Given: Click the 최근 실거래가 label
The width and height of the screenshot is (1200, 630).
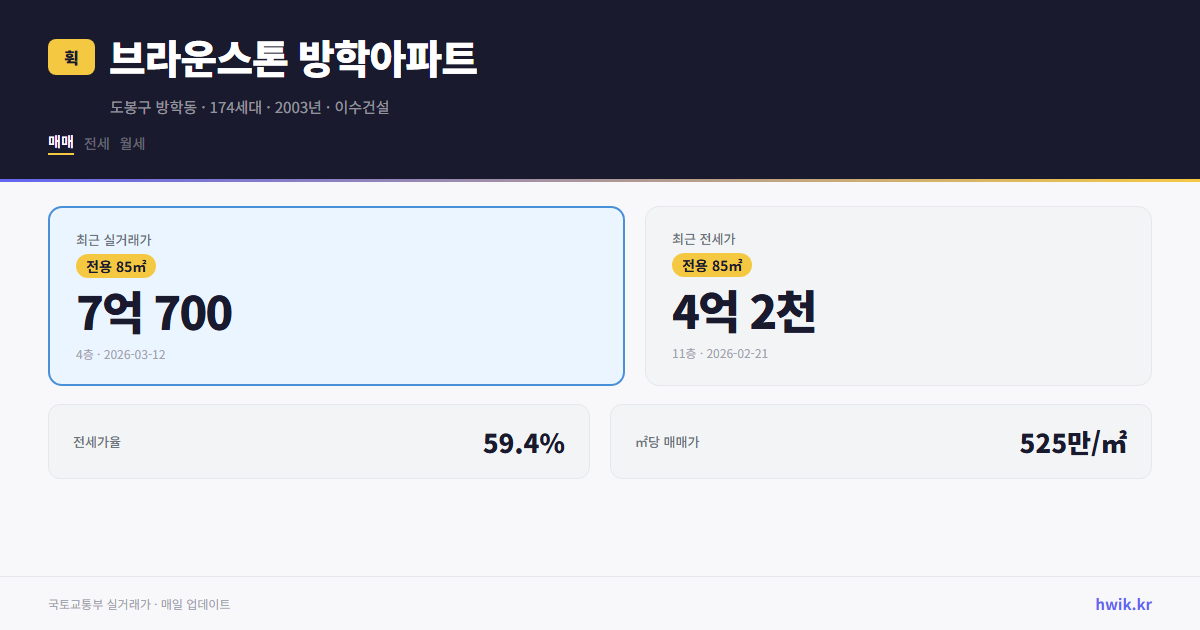Looking at the screenshot, I should pyautogui.click(x=113, y=239).
